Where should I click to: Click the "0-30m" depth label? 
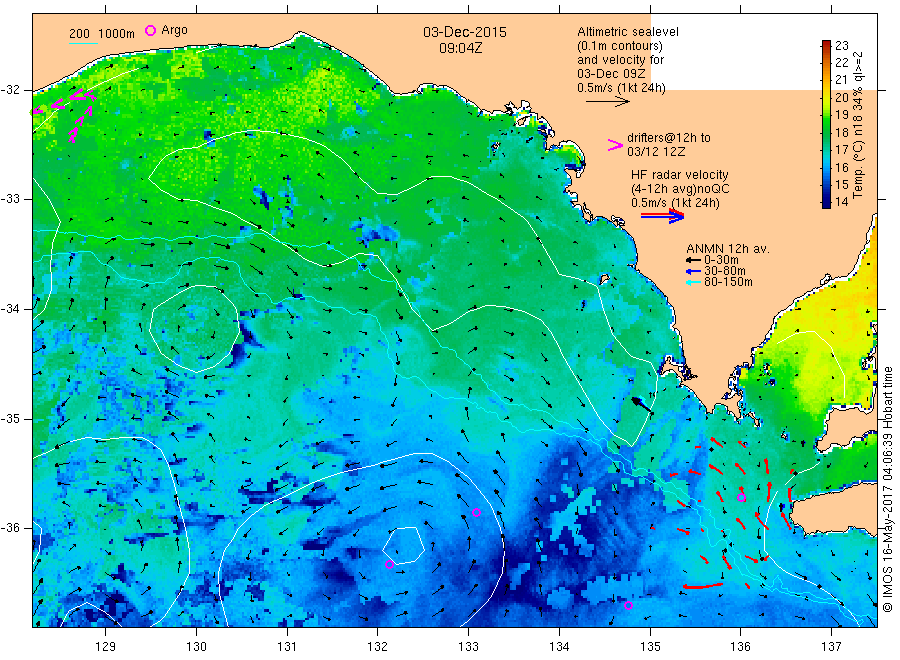[x=721, y=260]
